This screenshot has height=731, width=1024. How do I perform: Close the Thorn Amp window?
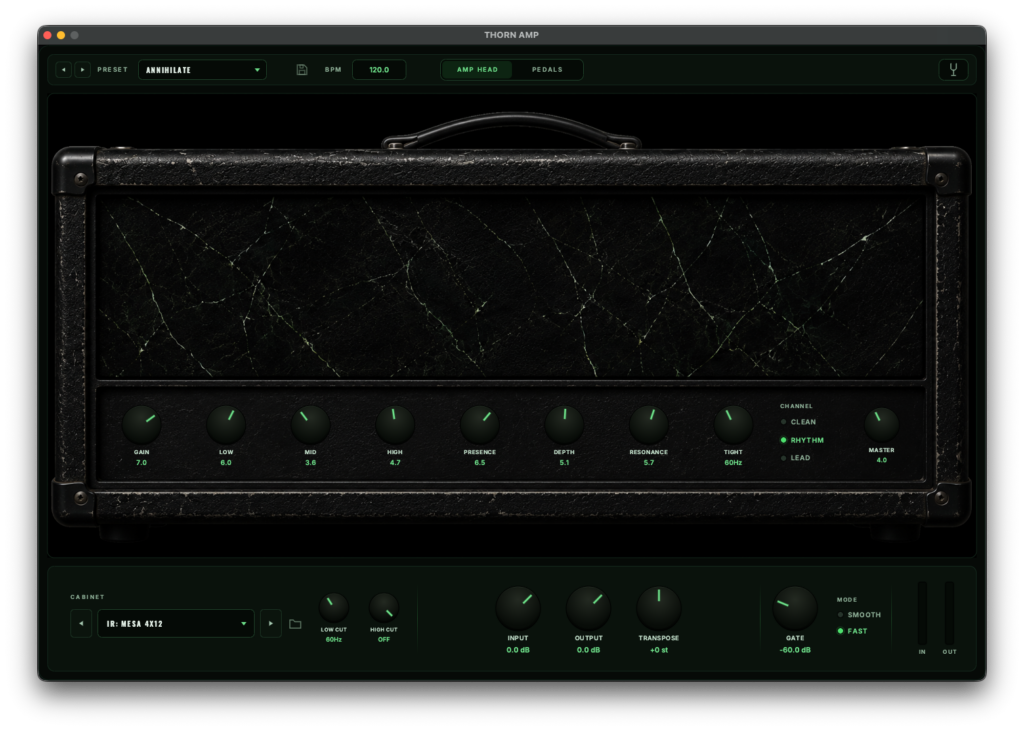pyautogui.click(x=48, y=35)
